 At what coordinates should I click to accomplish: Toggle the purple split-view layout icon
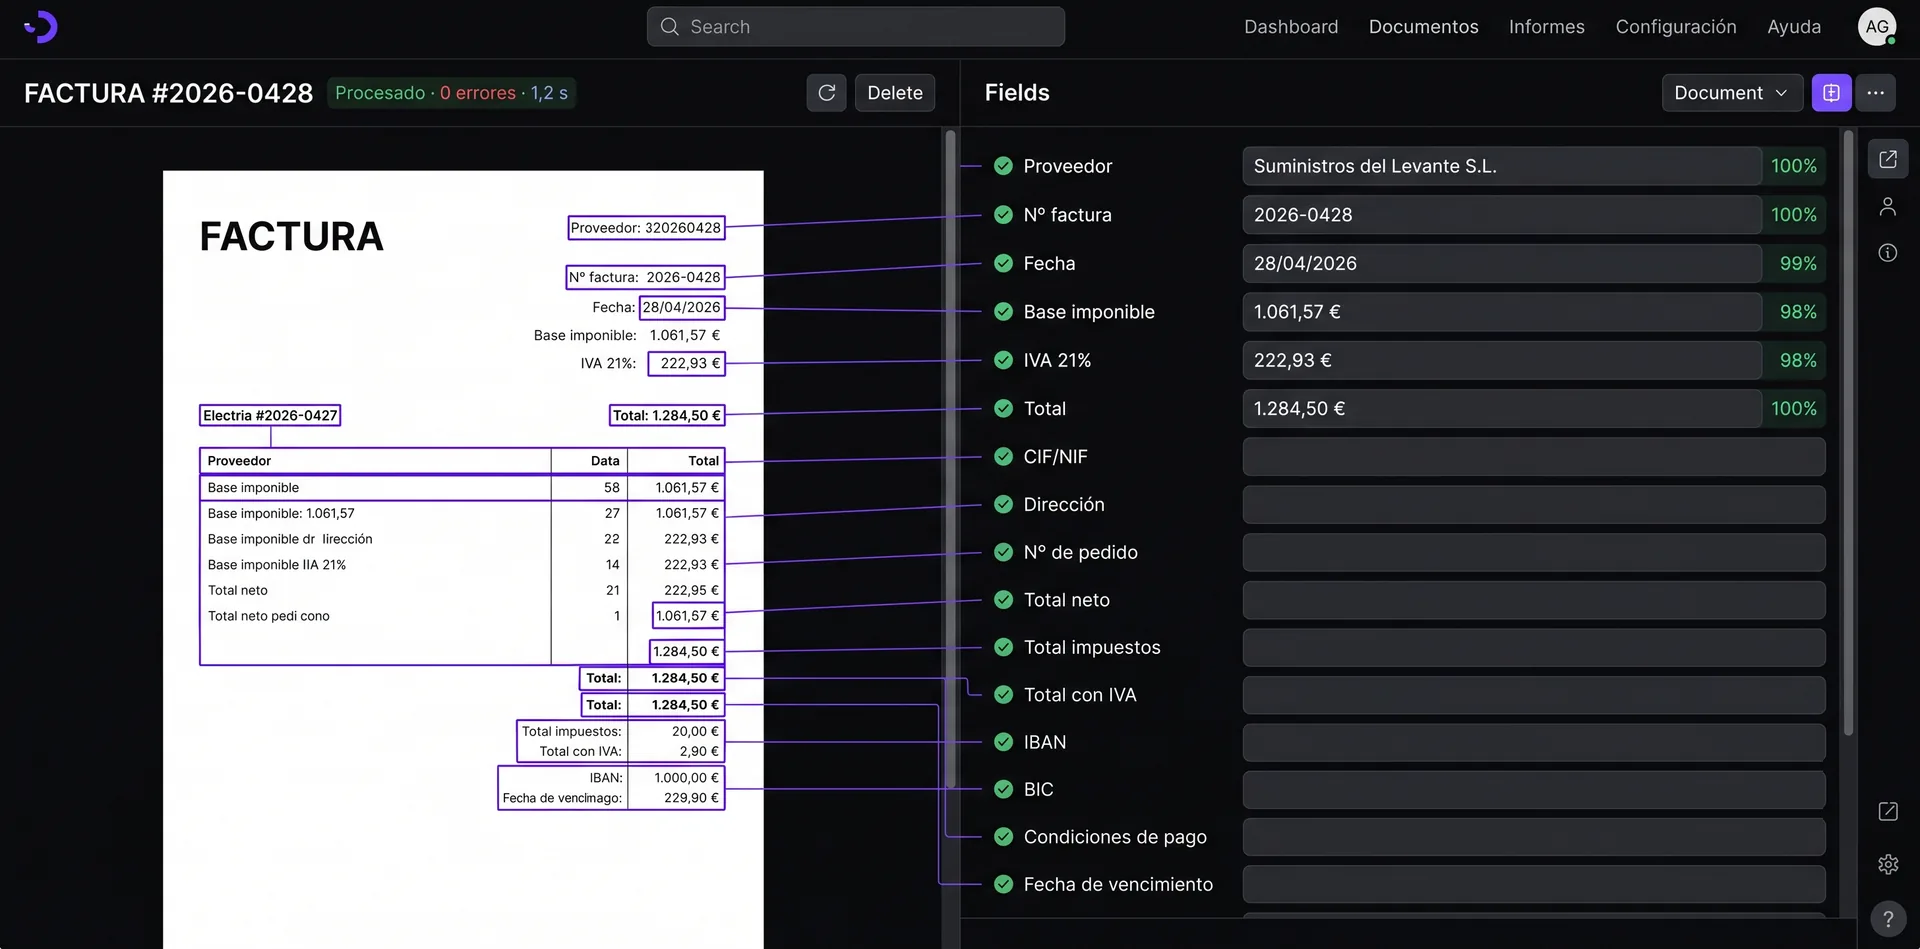coord(1831,93)
